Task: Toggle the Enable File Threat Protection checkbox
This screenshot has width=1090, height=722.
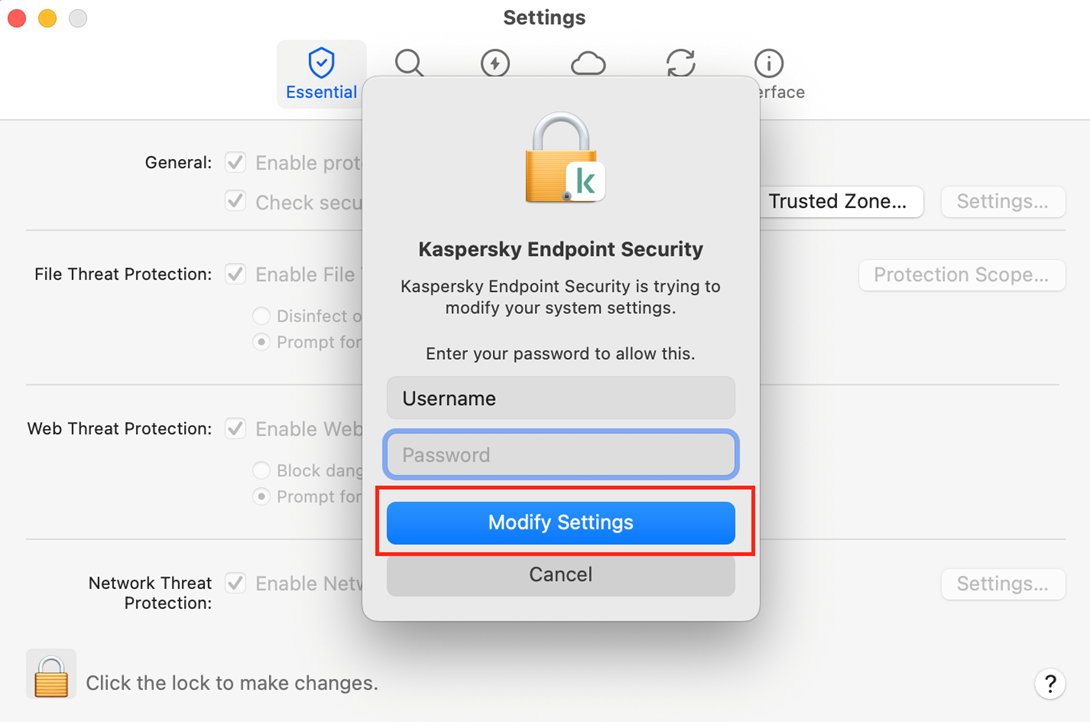Action: tap(236, 273)
